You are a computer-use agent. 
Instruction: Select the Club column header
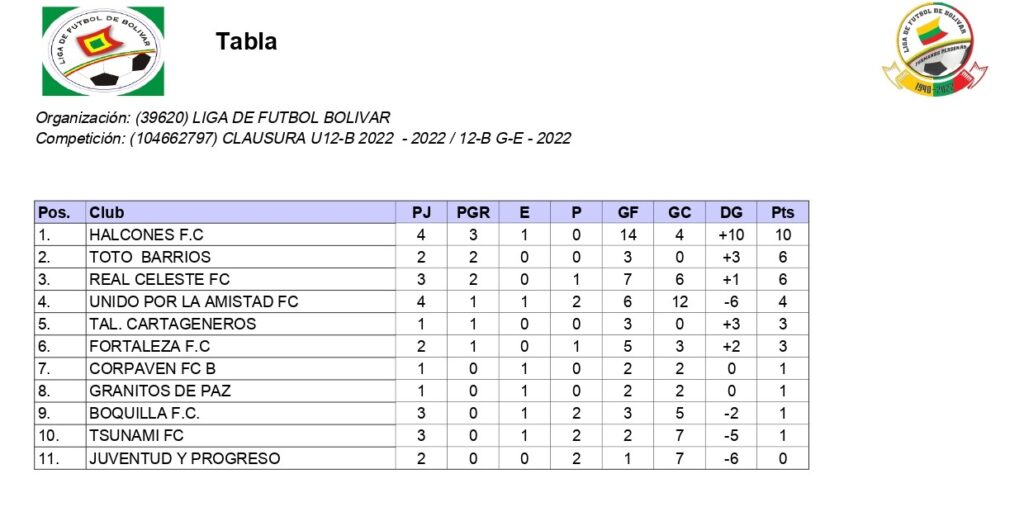tap(107, 212)
